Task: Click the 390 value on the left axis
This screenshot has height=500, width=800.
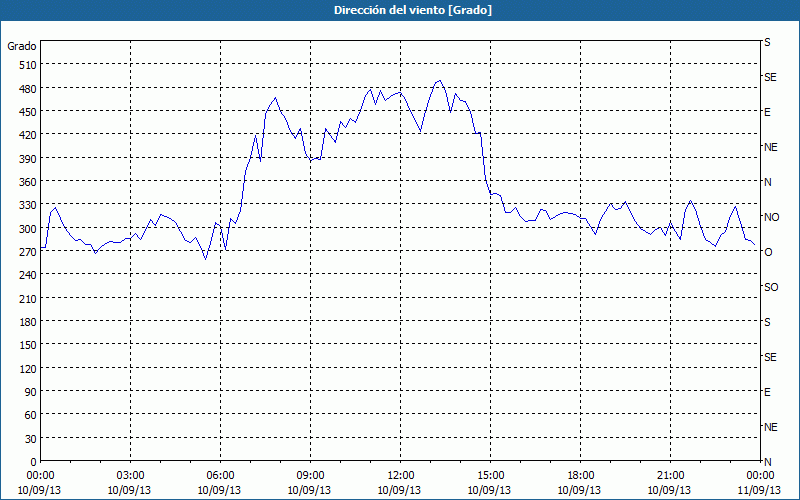Action: (28, 159)
